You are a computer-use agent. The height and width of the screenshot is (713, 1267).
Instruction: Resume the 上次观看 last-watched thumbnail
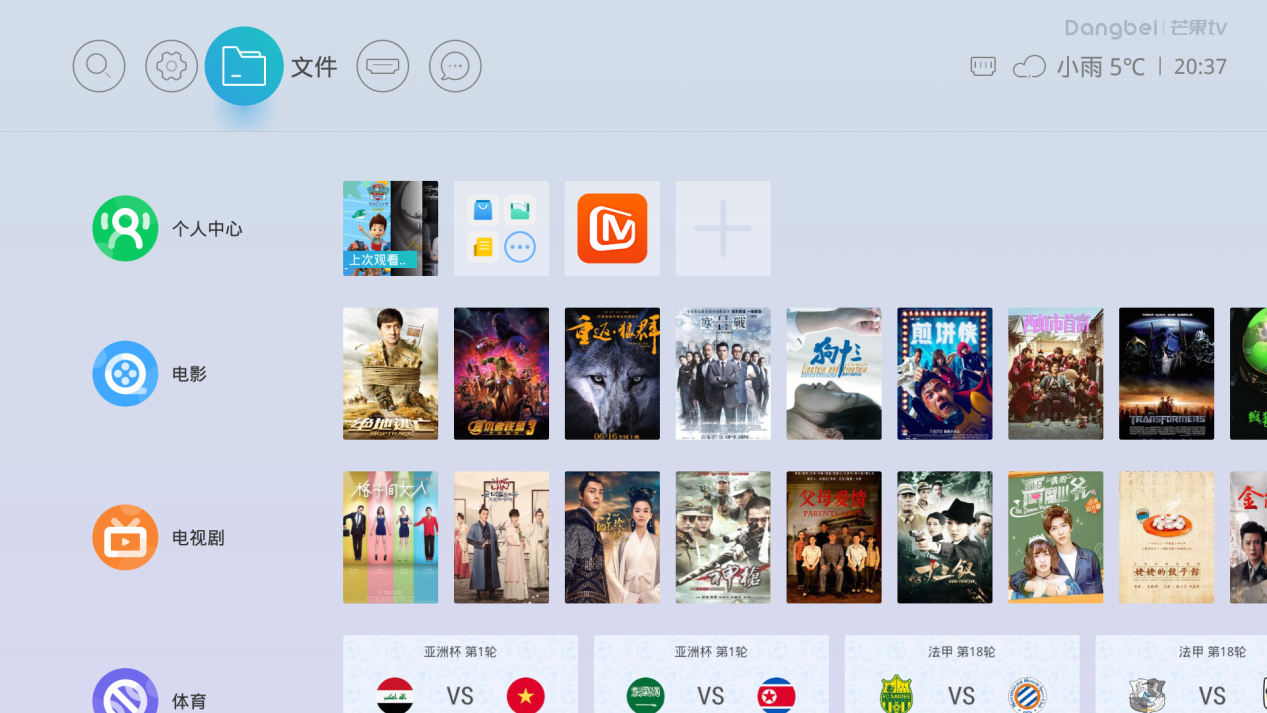point(390,228)
